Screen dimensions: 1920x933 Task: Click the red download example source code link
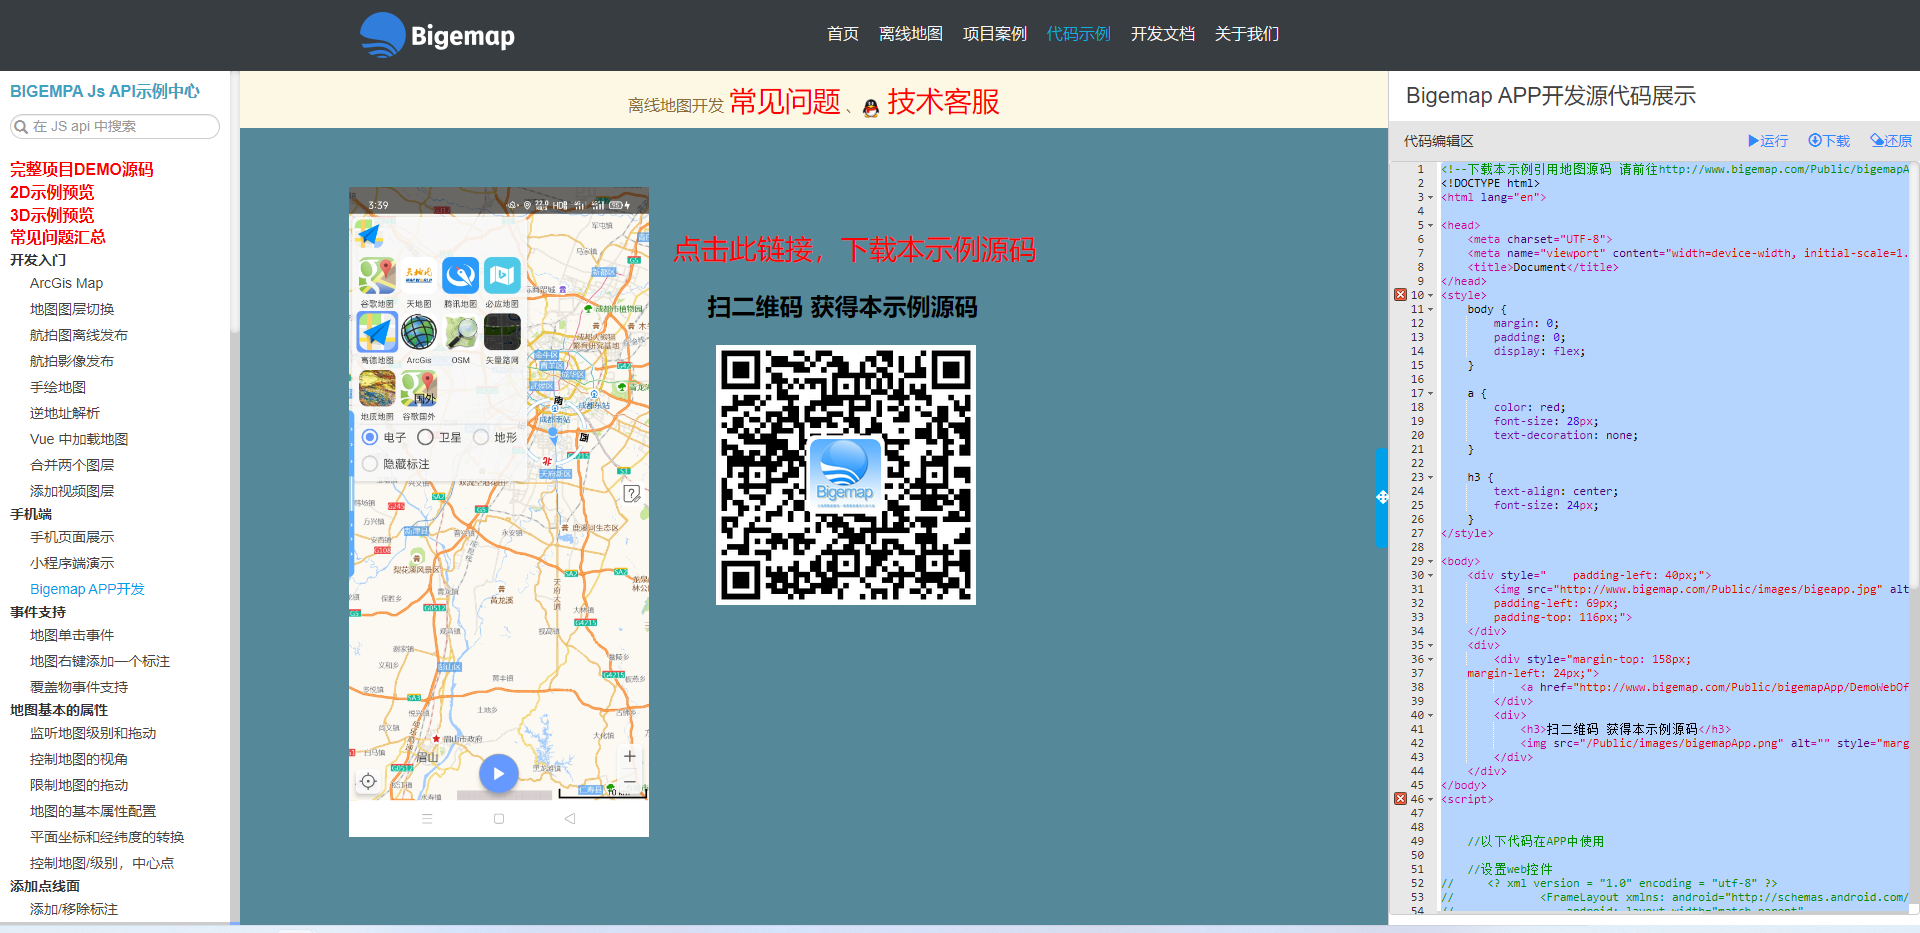(854, 249)
